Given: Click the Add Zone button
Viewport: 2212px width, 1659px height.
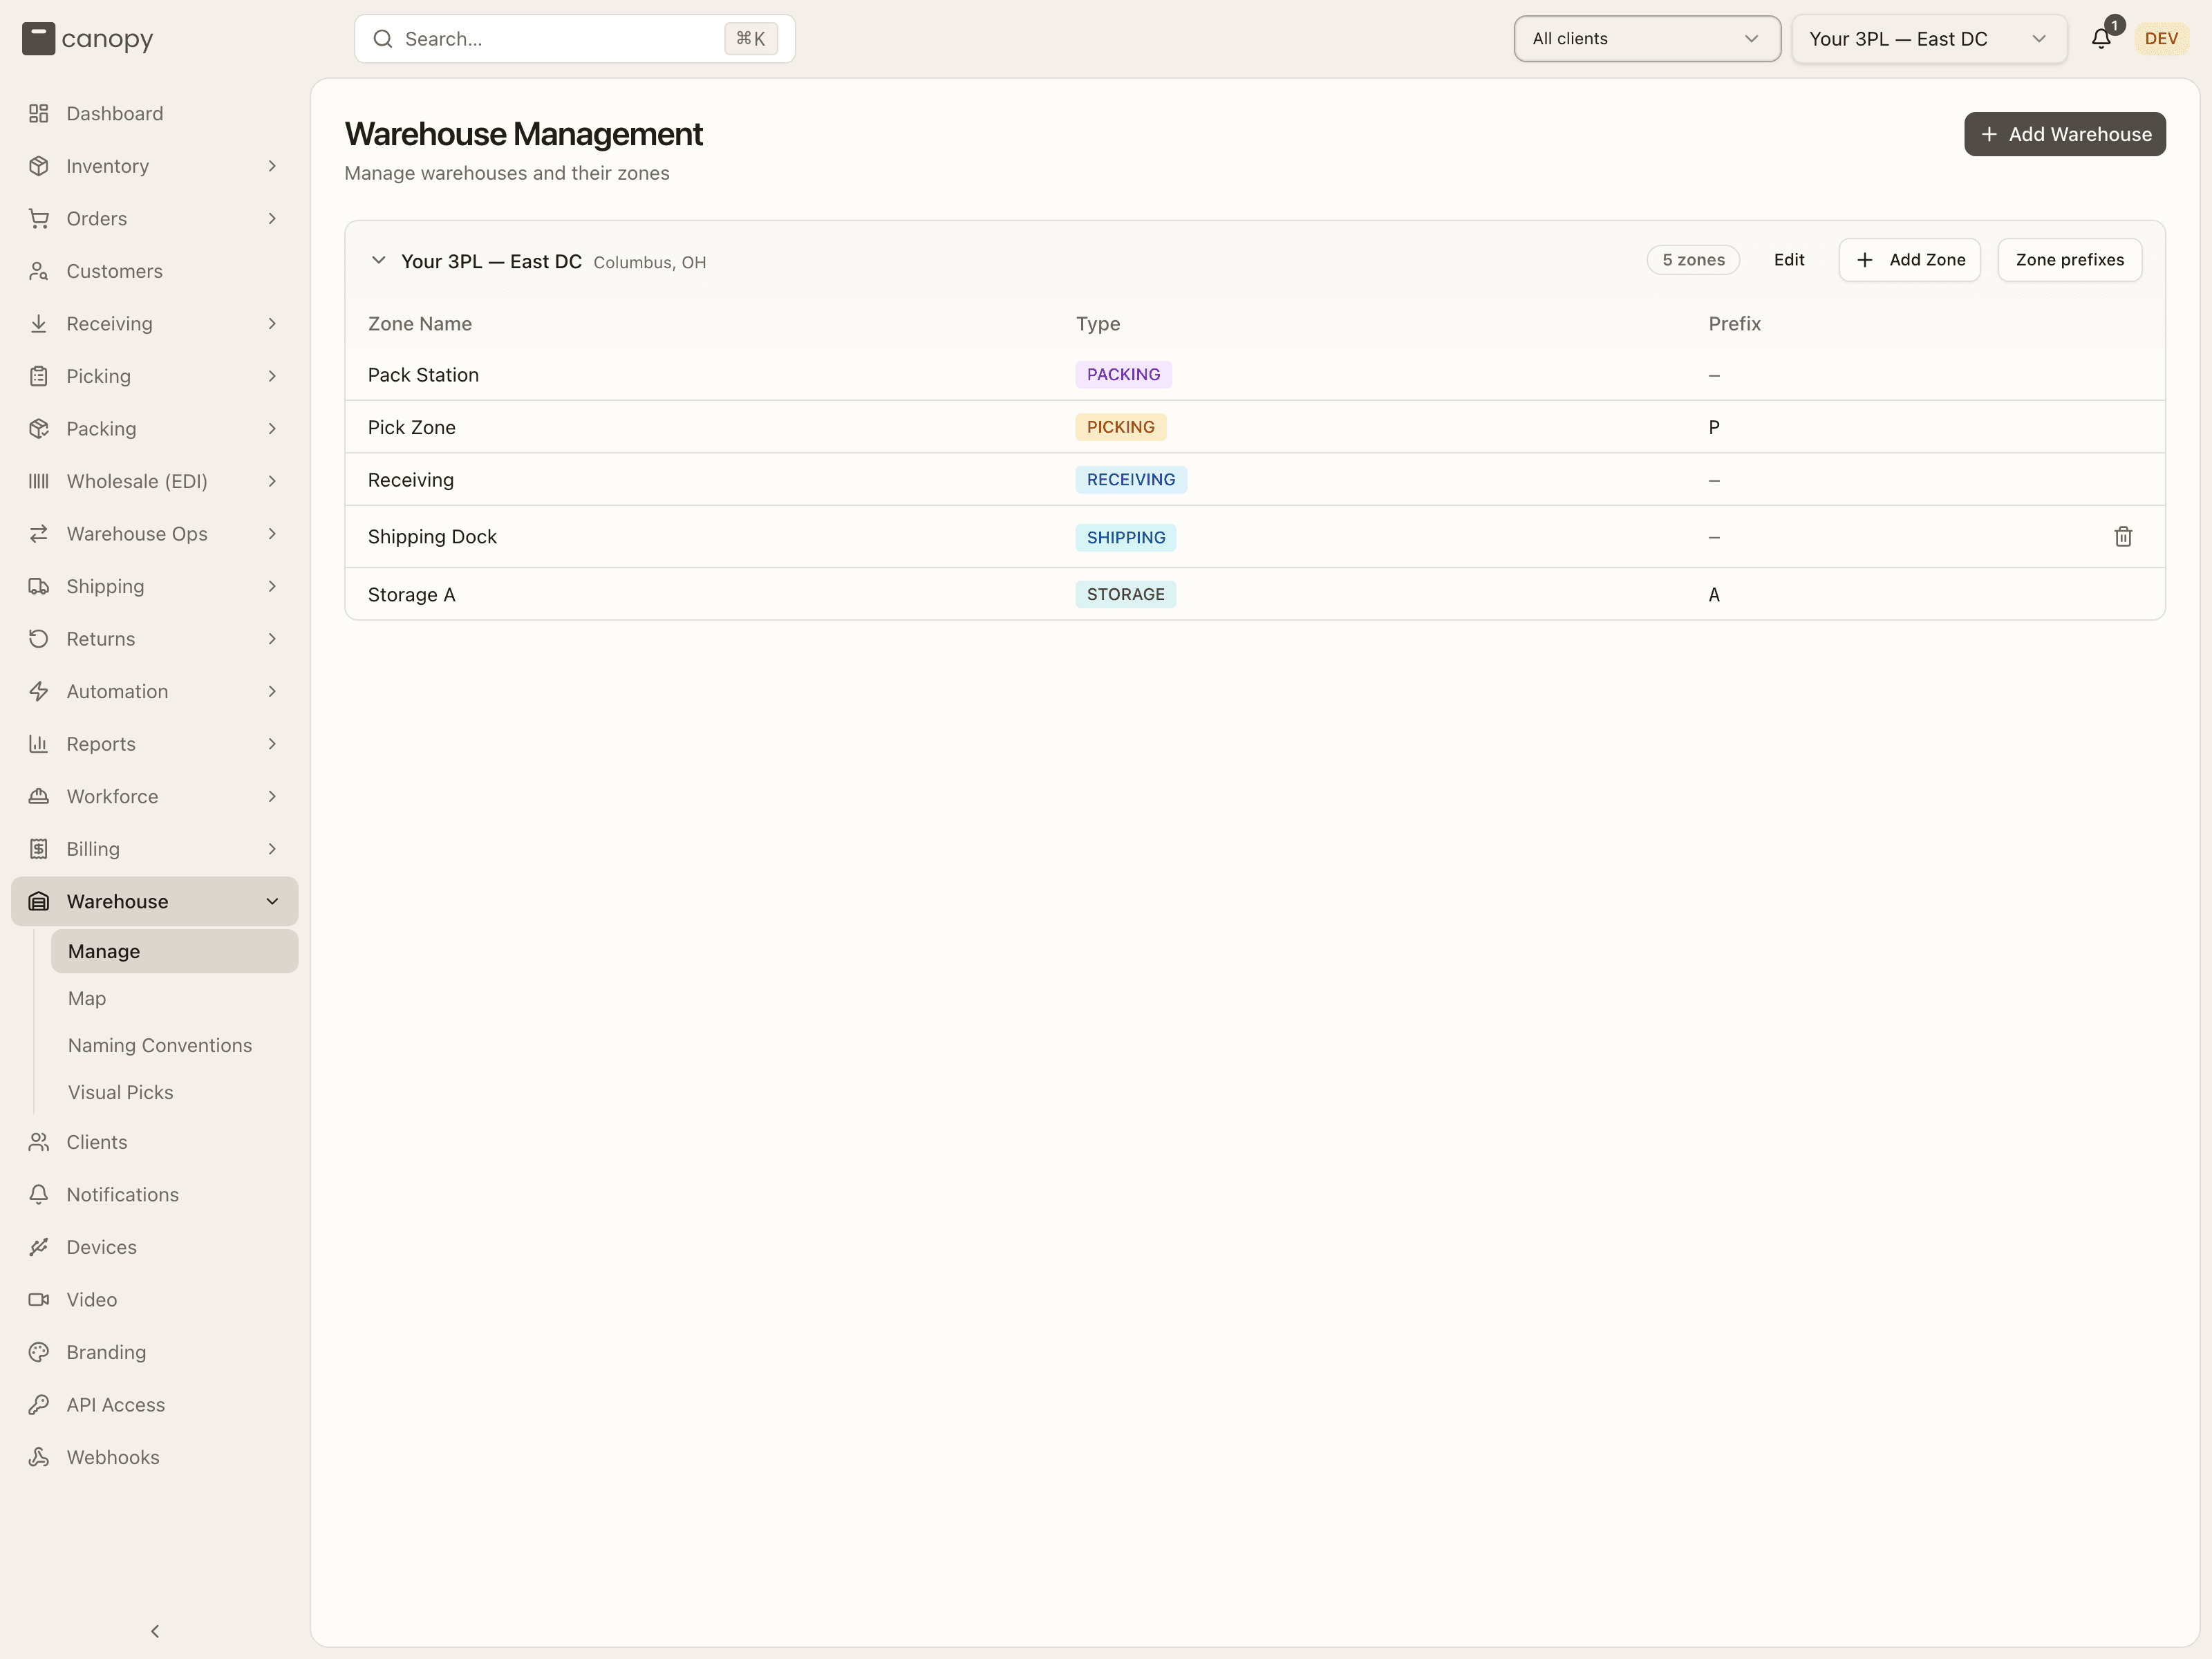Looking at the screenshot, I should [1909, 260].
